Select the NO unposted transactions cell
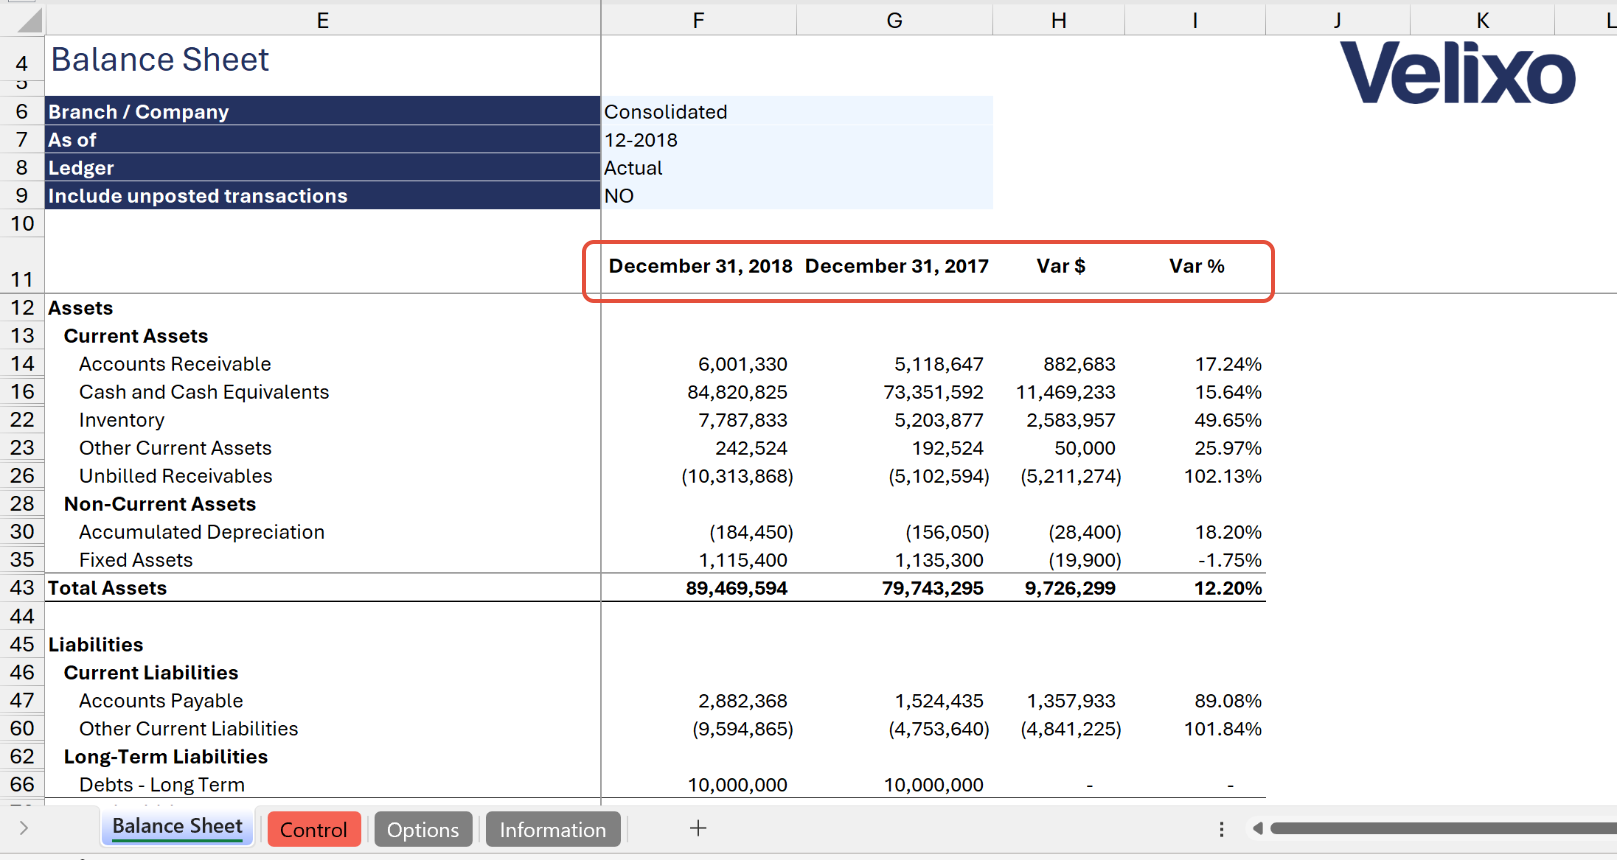This screenshot has height=860, width=1617. click(797, 195)
